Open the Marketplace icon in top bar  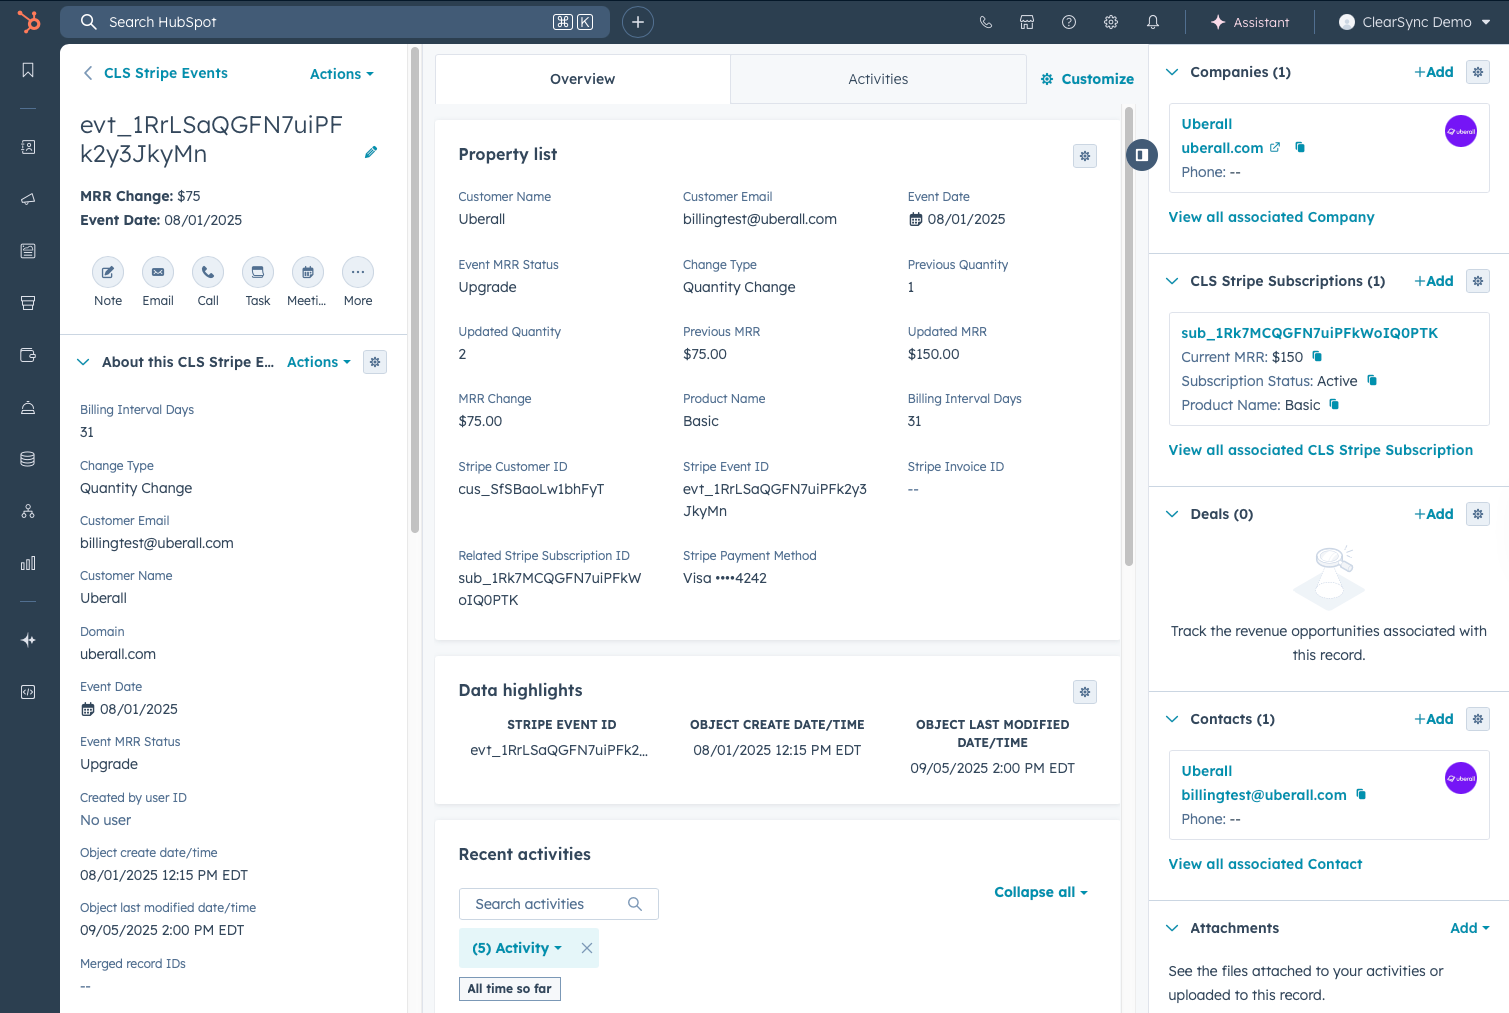point(1027,22)
